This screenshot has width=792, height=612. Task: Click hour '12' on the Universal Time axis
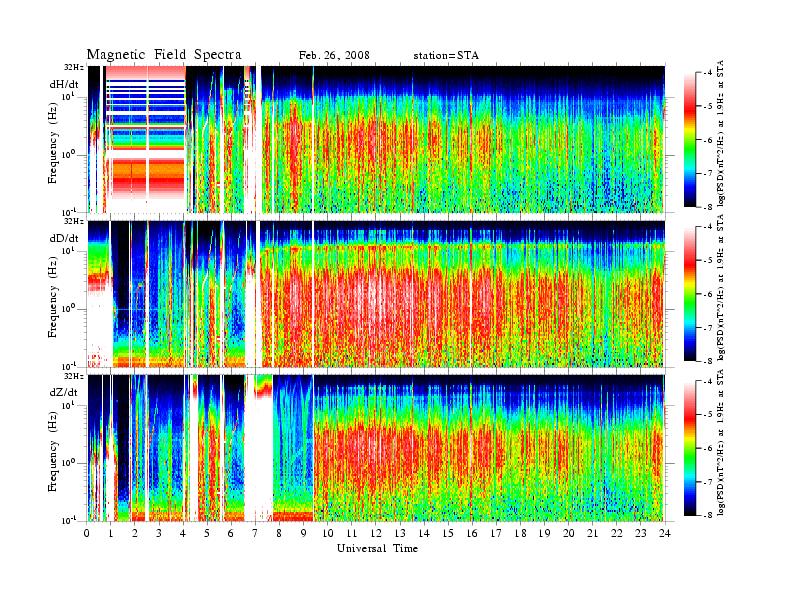pos(376,534)
